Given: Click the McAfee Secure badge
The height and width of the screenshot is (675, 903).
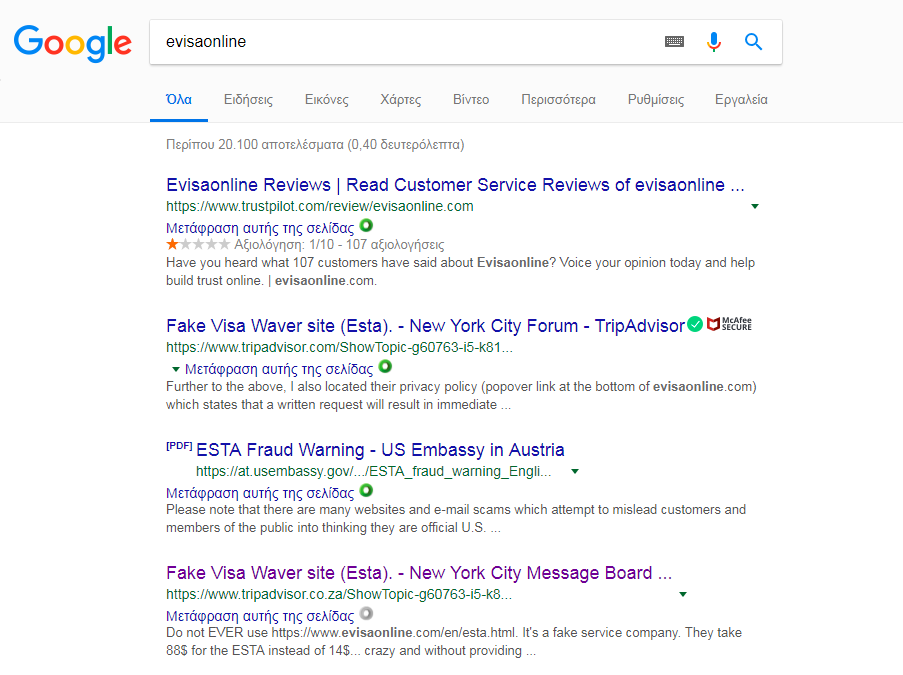Looking at the screenshot, I should coord(729,324).
